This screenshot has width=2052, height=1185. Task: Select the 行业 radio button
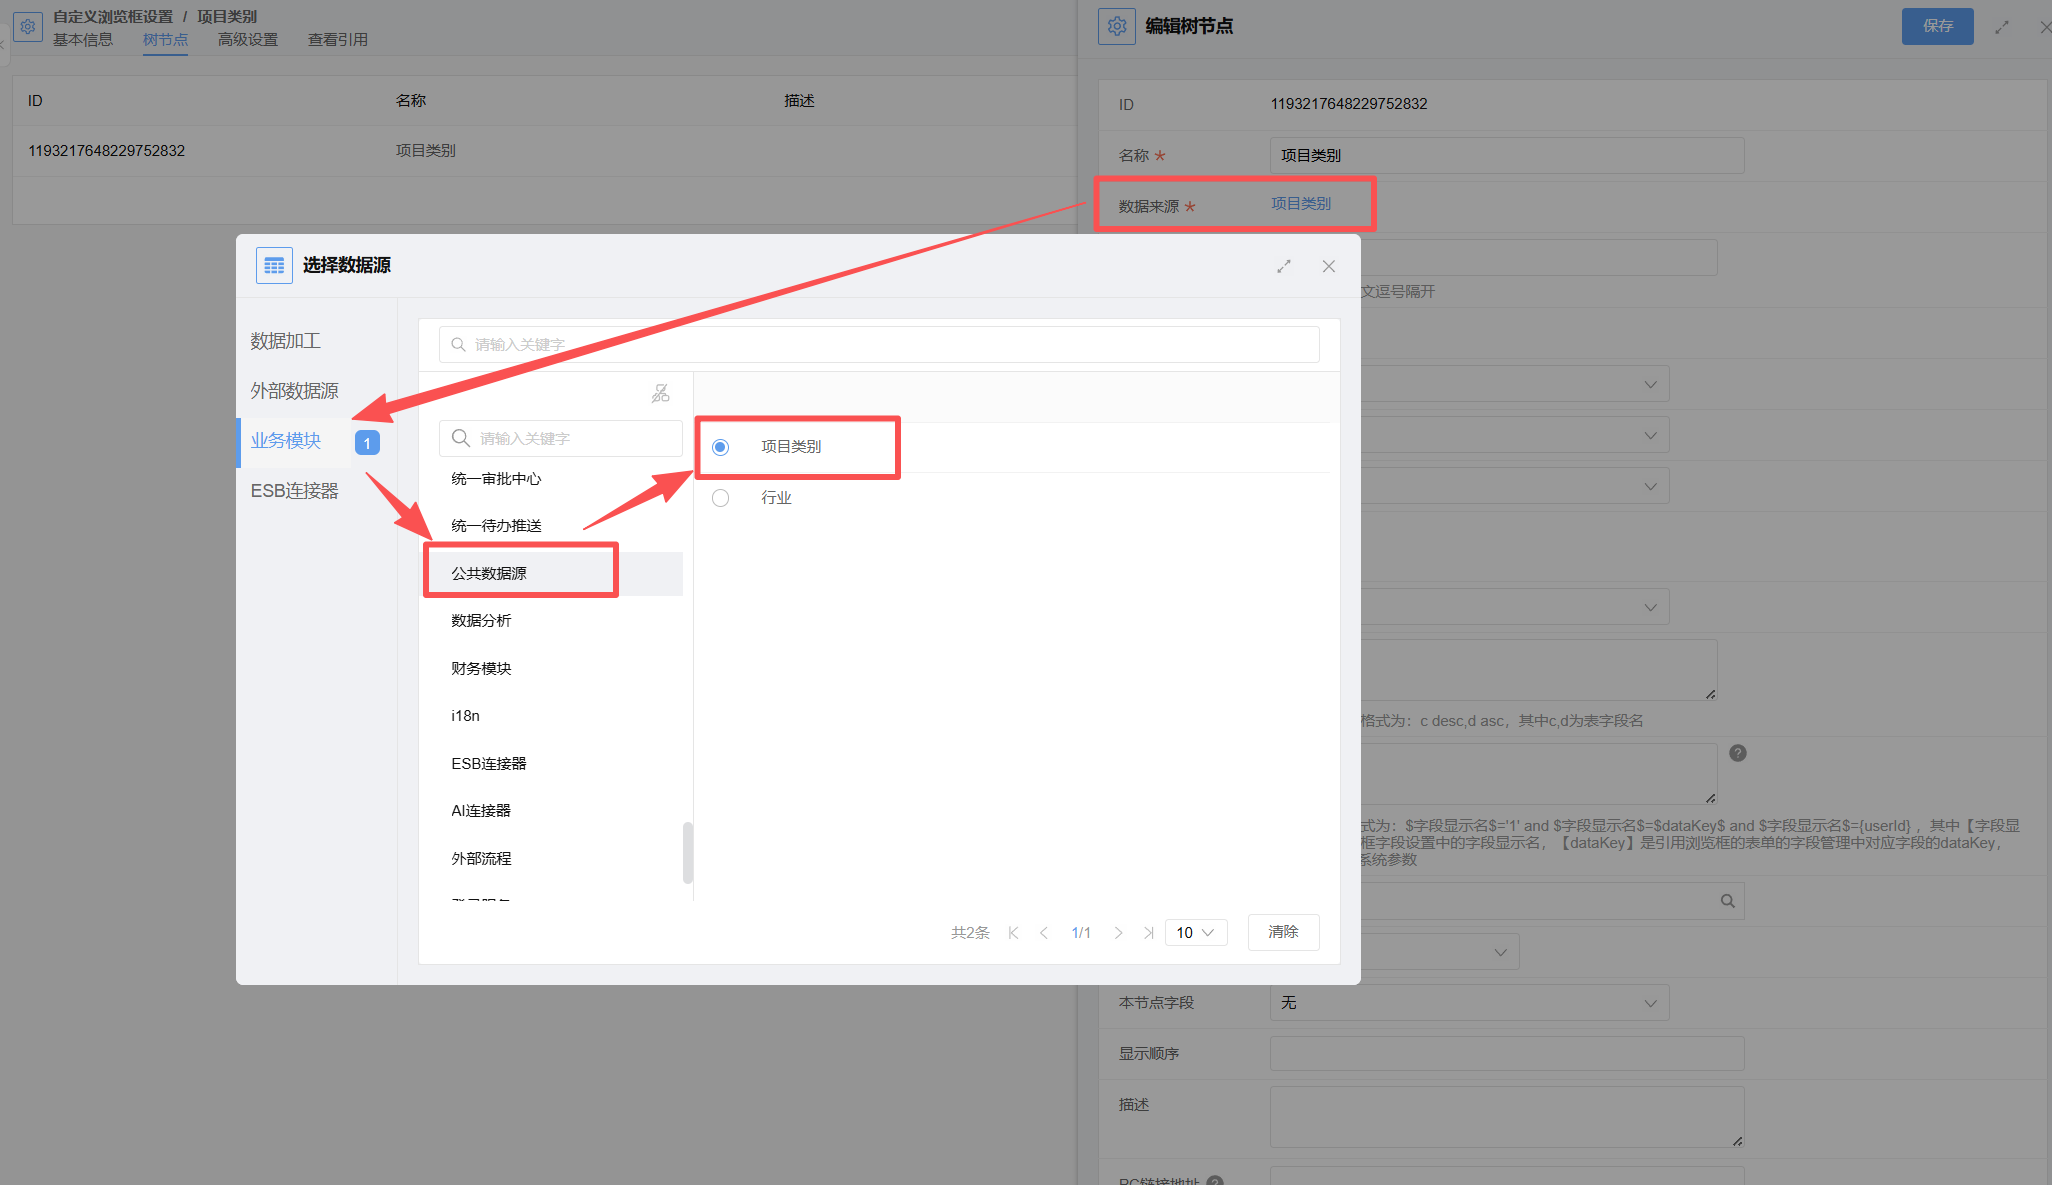coord(720,498)
